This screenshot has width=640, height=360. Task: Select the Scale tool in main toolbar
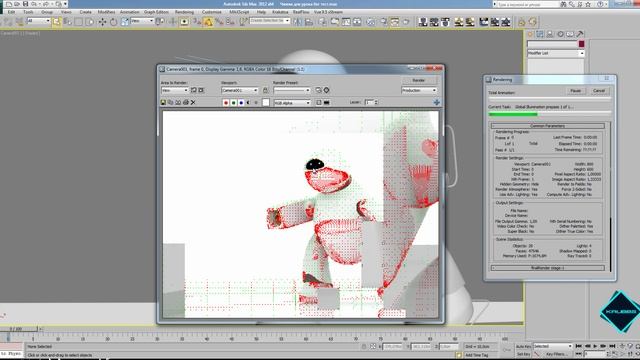click(x=124, y=22)
